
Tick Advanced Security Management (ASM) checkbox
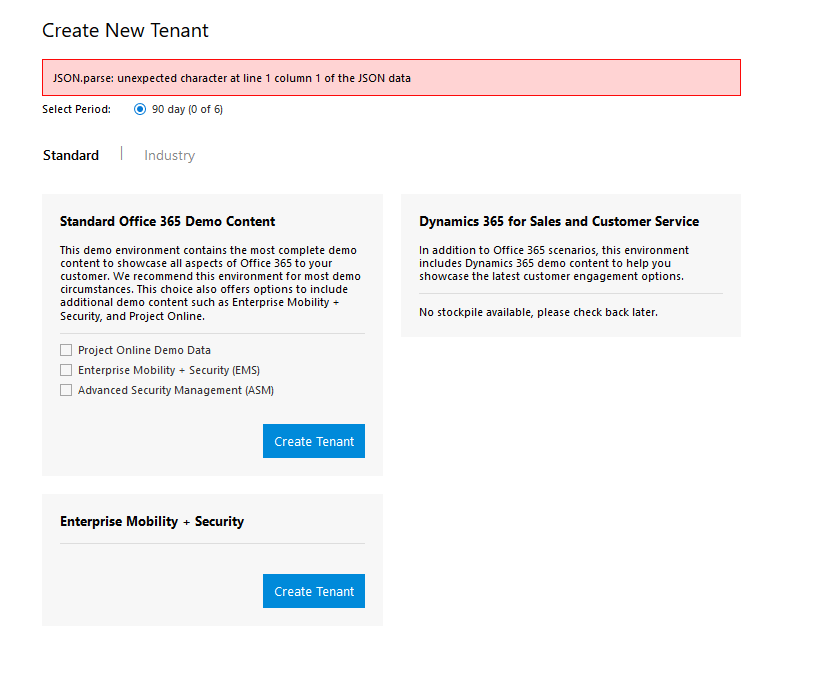coord(66,391)
